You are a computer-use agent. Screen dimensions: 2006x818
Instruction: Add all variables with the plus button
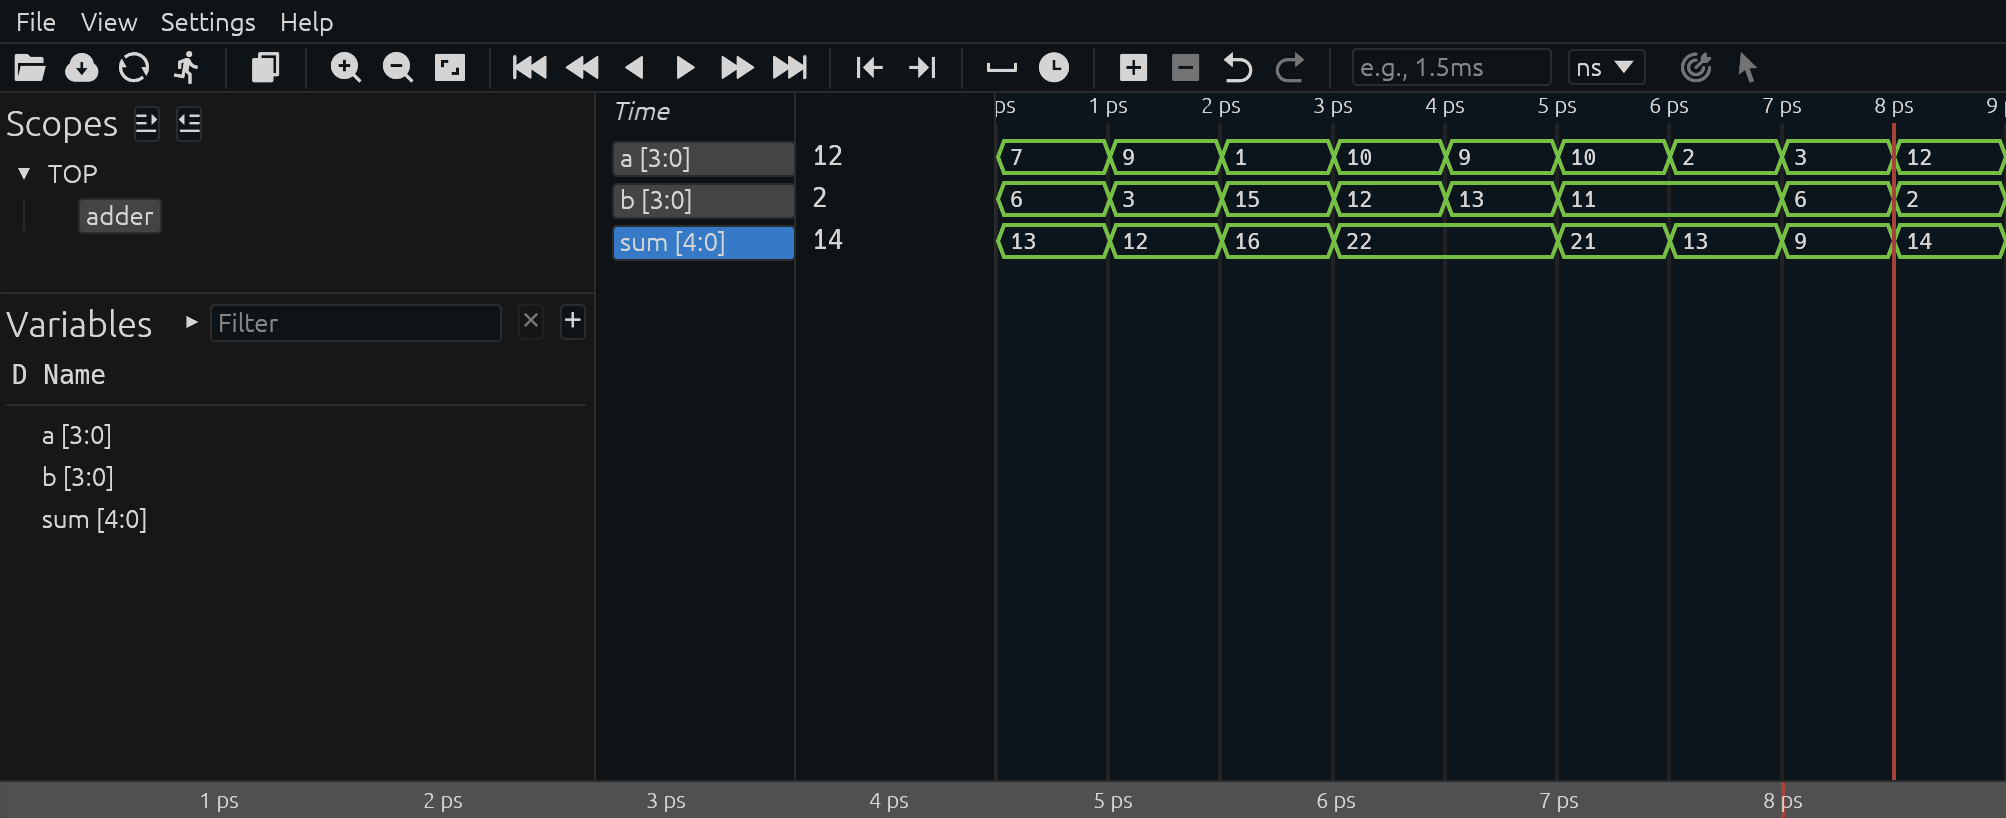tap(573, 321)
